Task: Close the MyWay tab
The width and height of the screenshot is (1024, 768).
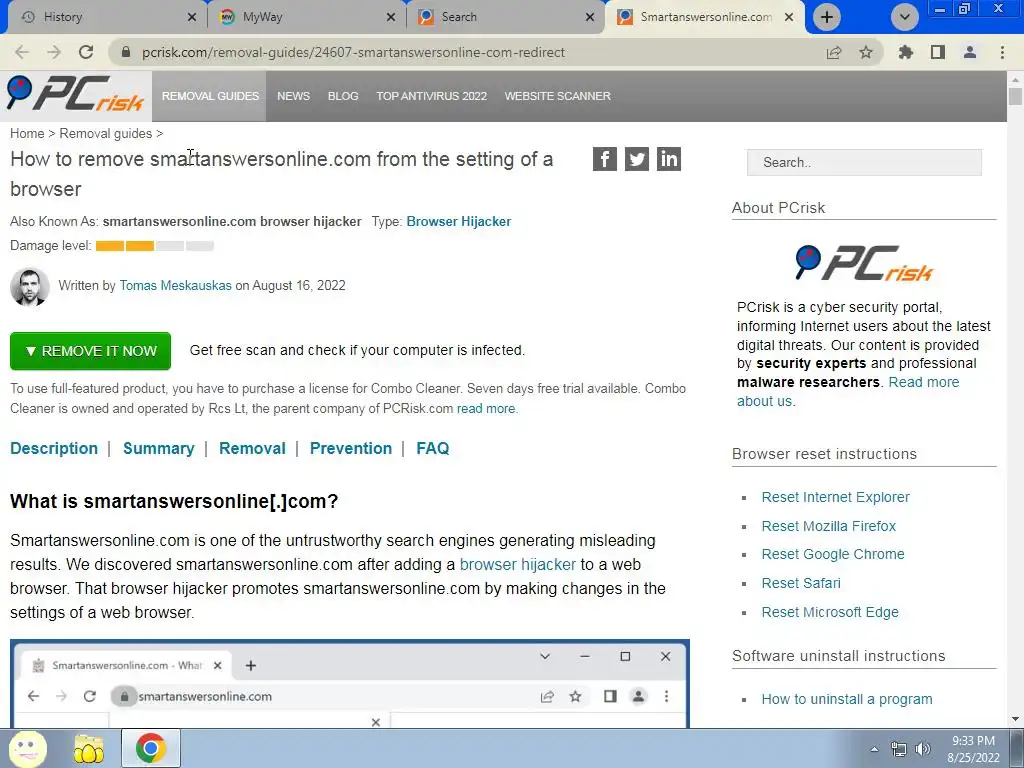Action: (x=391, y=17)
